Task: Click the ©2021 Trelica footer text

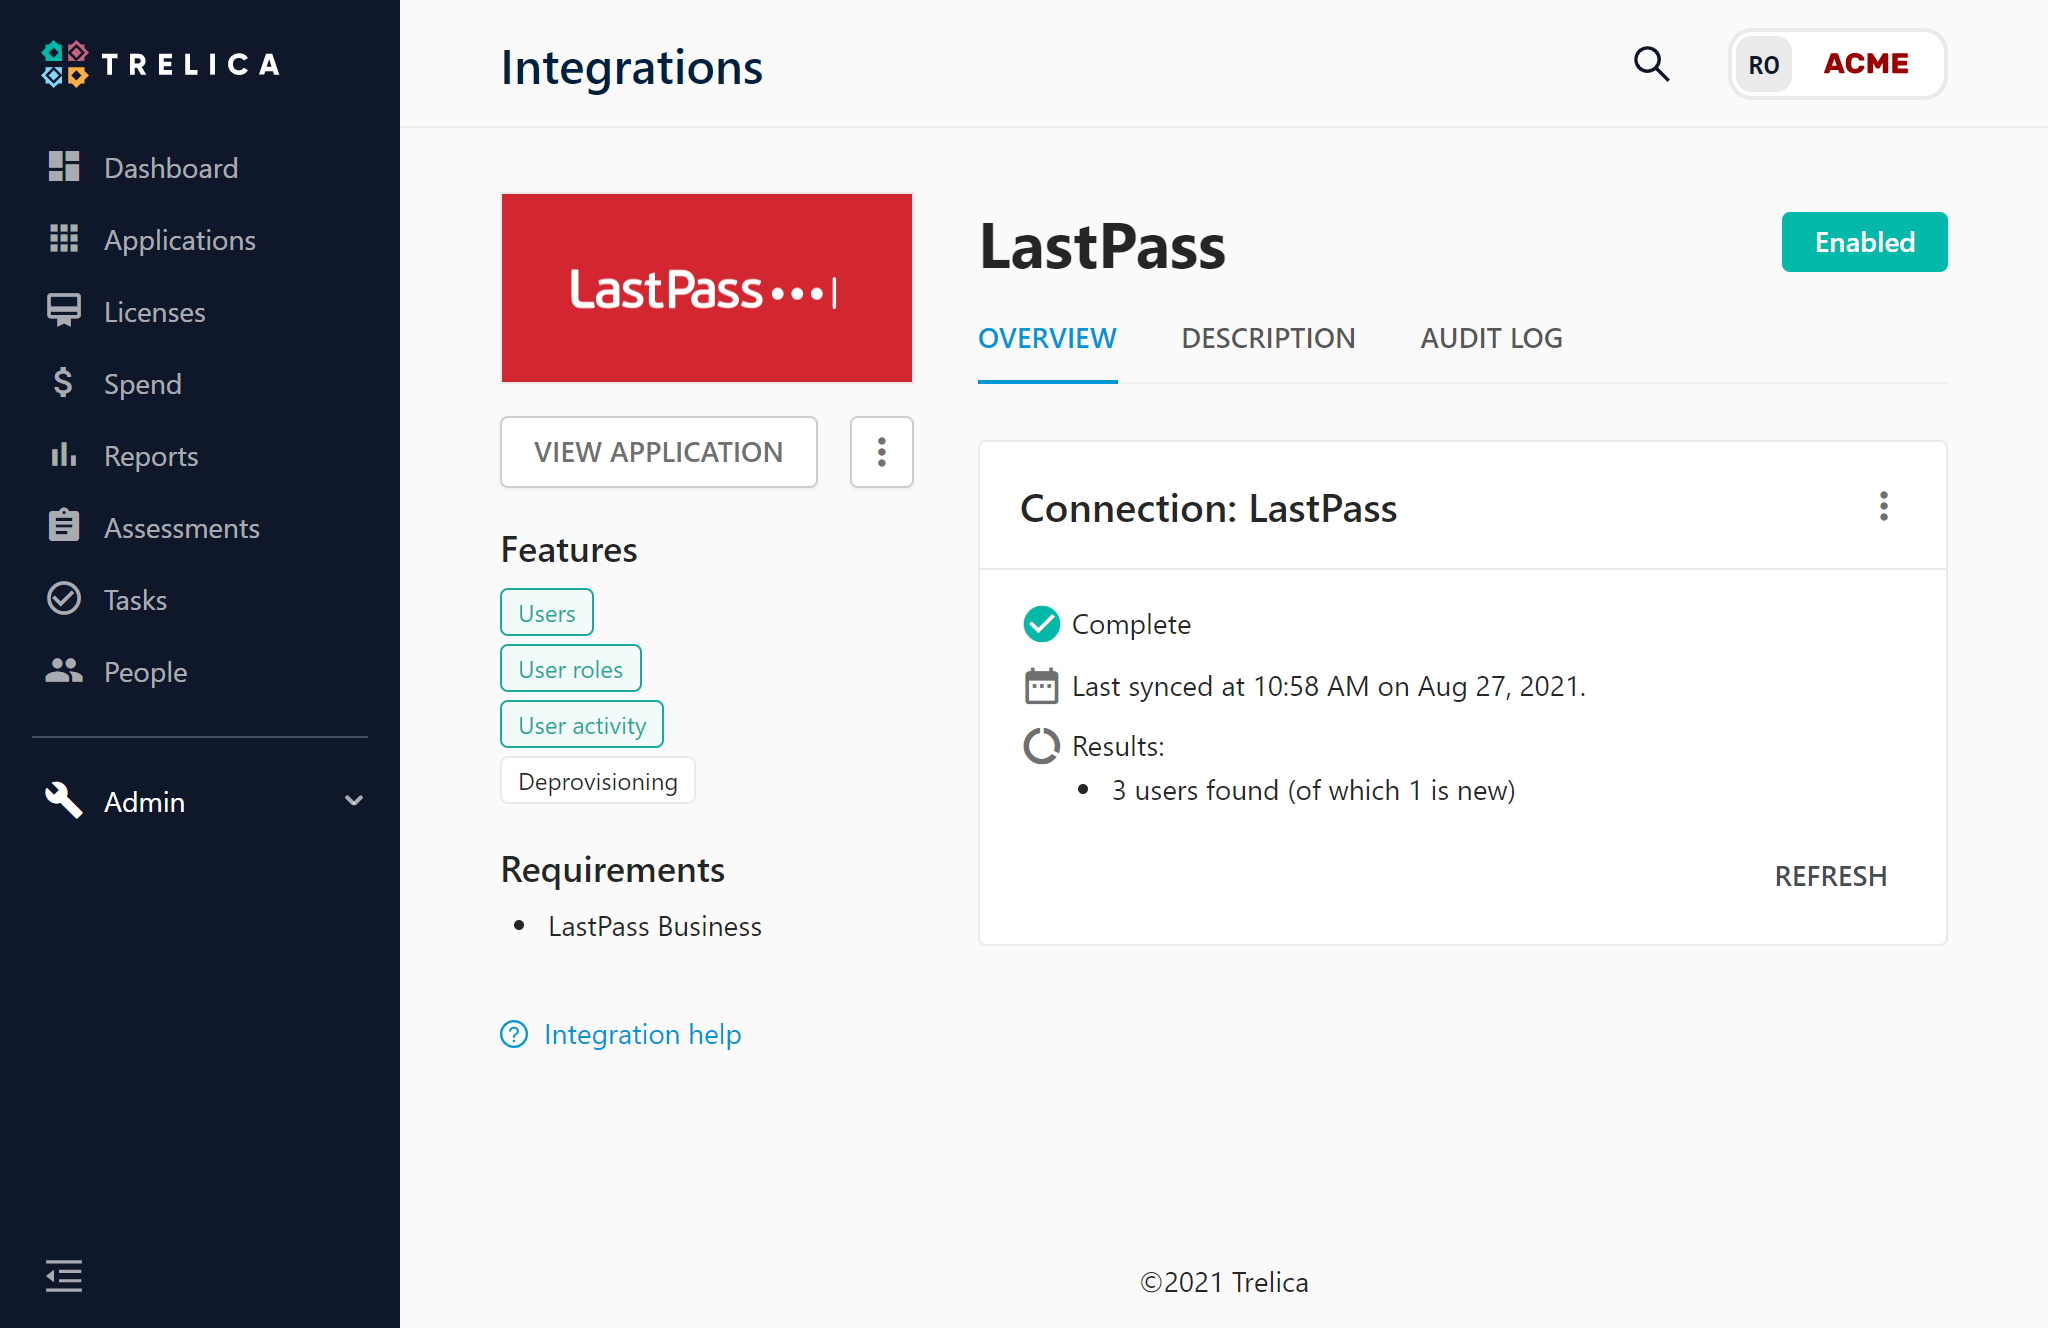Action: (x=1224, y=1282)
